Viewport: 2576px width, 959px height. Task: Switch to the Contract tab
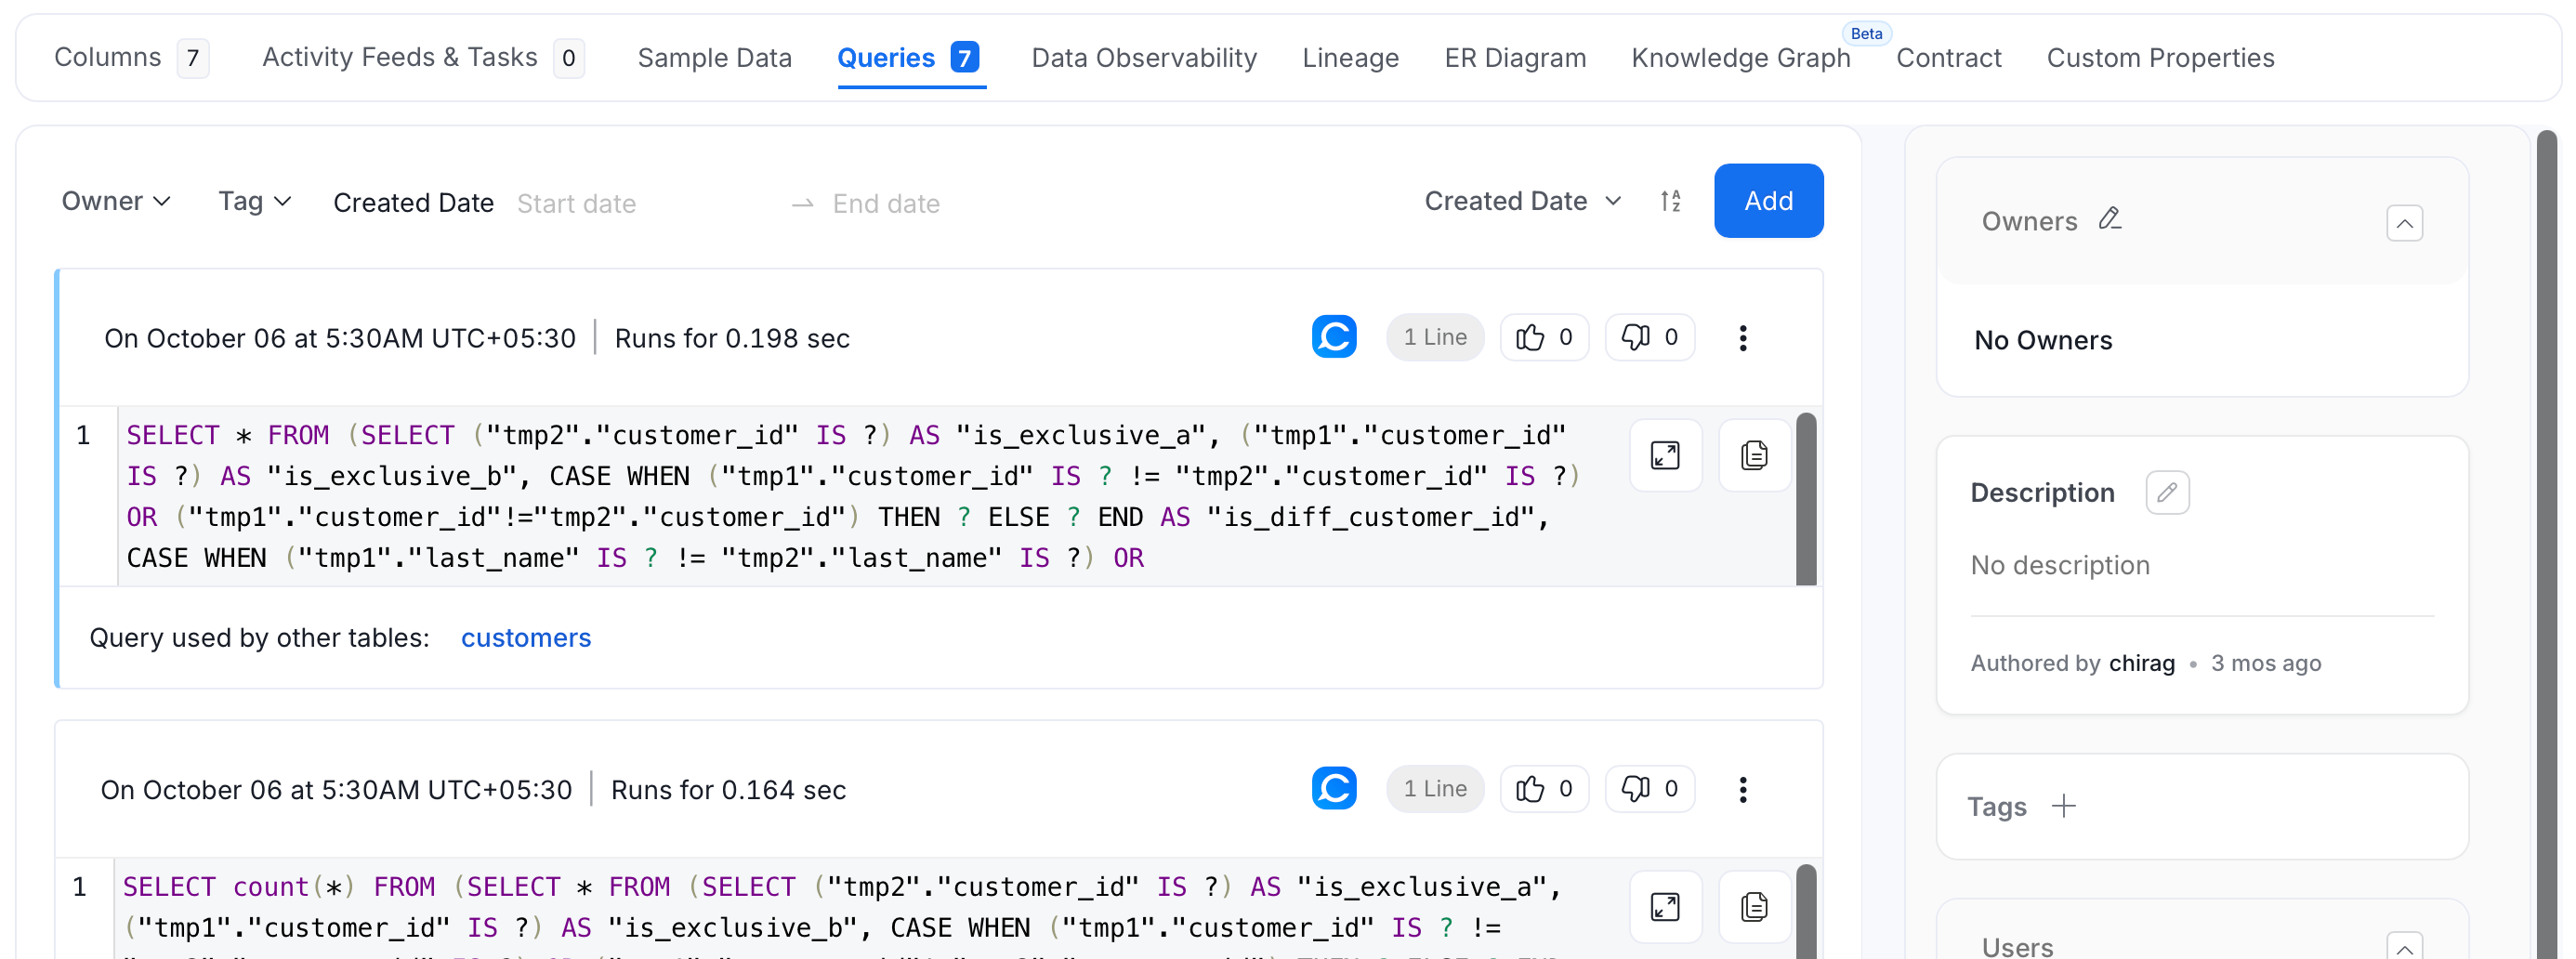pos(1948,58)
